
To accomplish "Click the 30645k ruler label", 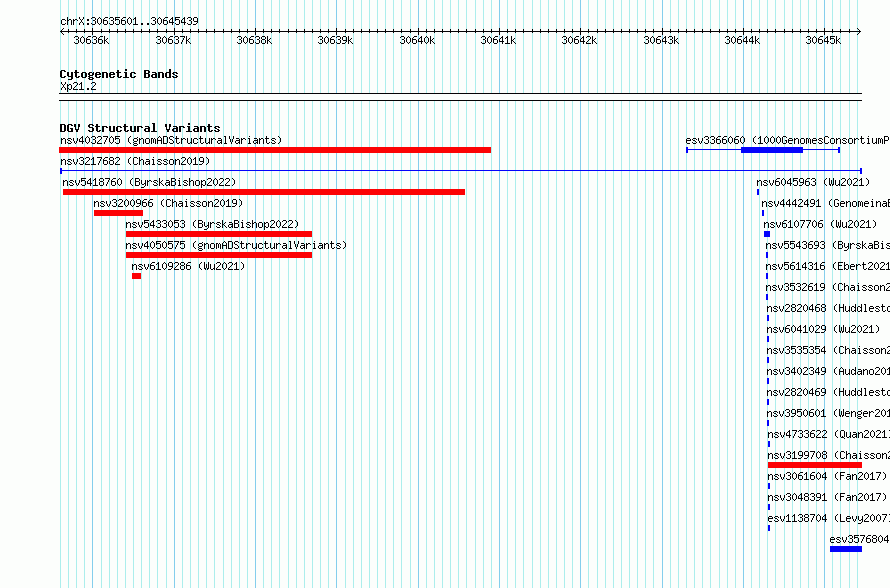I will (824, 40).
